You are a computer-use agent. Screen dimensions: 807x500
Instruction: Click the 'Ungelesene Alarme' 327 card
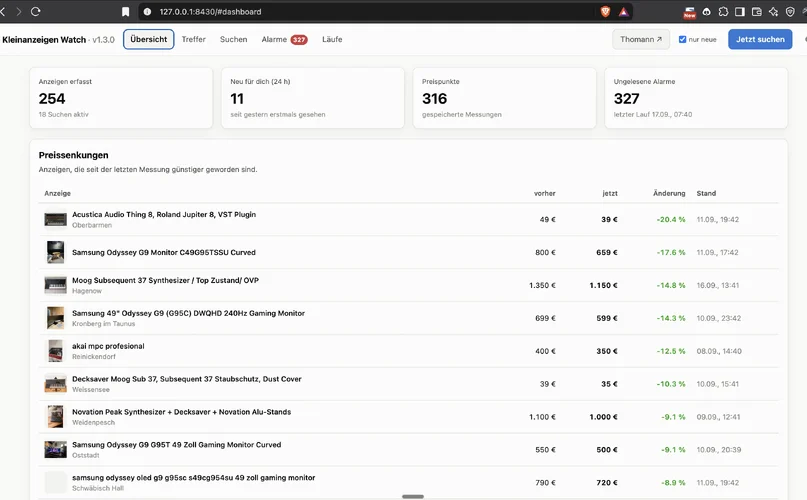(x=696, y=98)
